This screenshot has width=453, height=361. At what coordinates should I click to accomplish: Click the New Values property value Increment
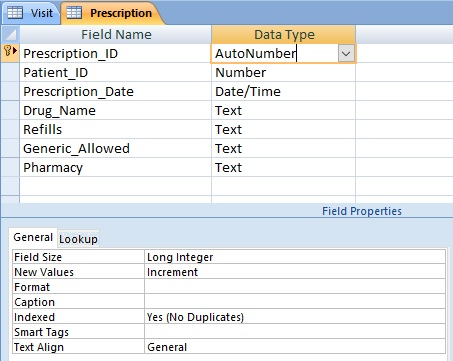[x=295, y=272]
